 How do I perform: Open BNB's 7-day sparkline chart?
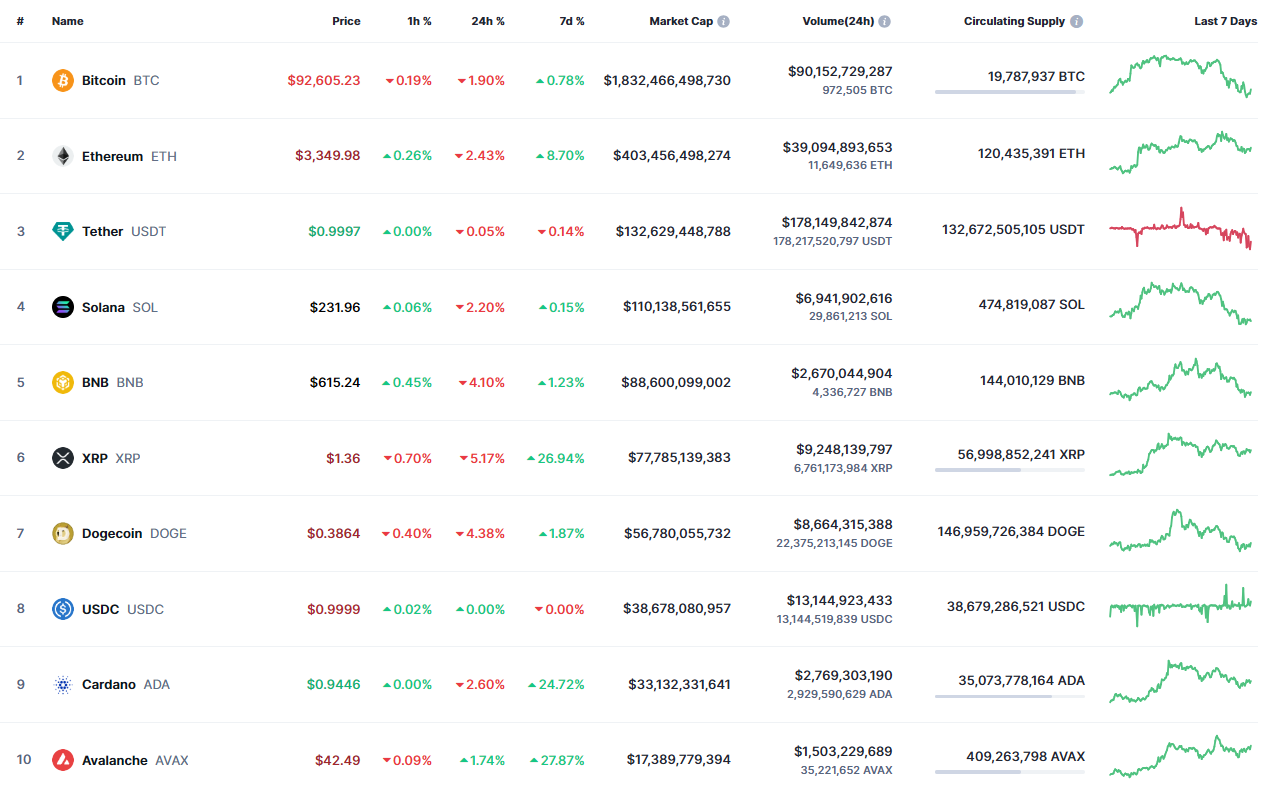click(1181, 379)
